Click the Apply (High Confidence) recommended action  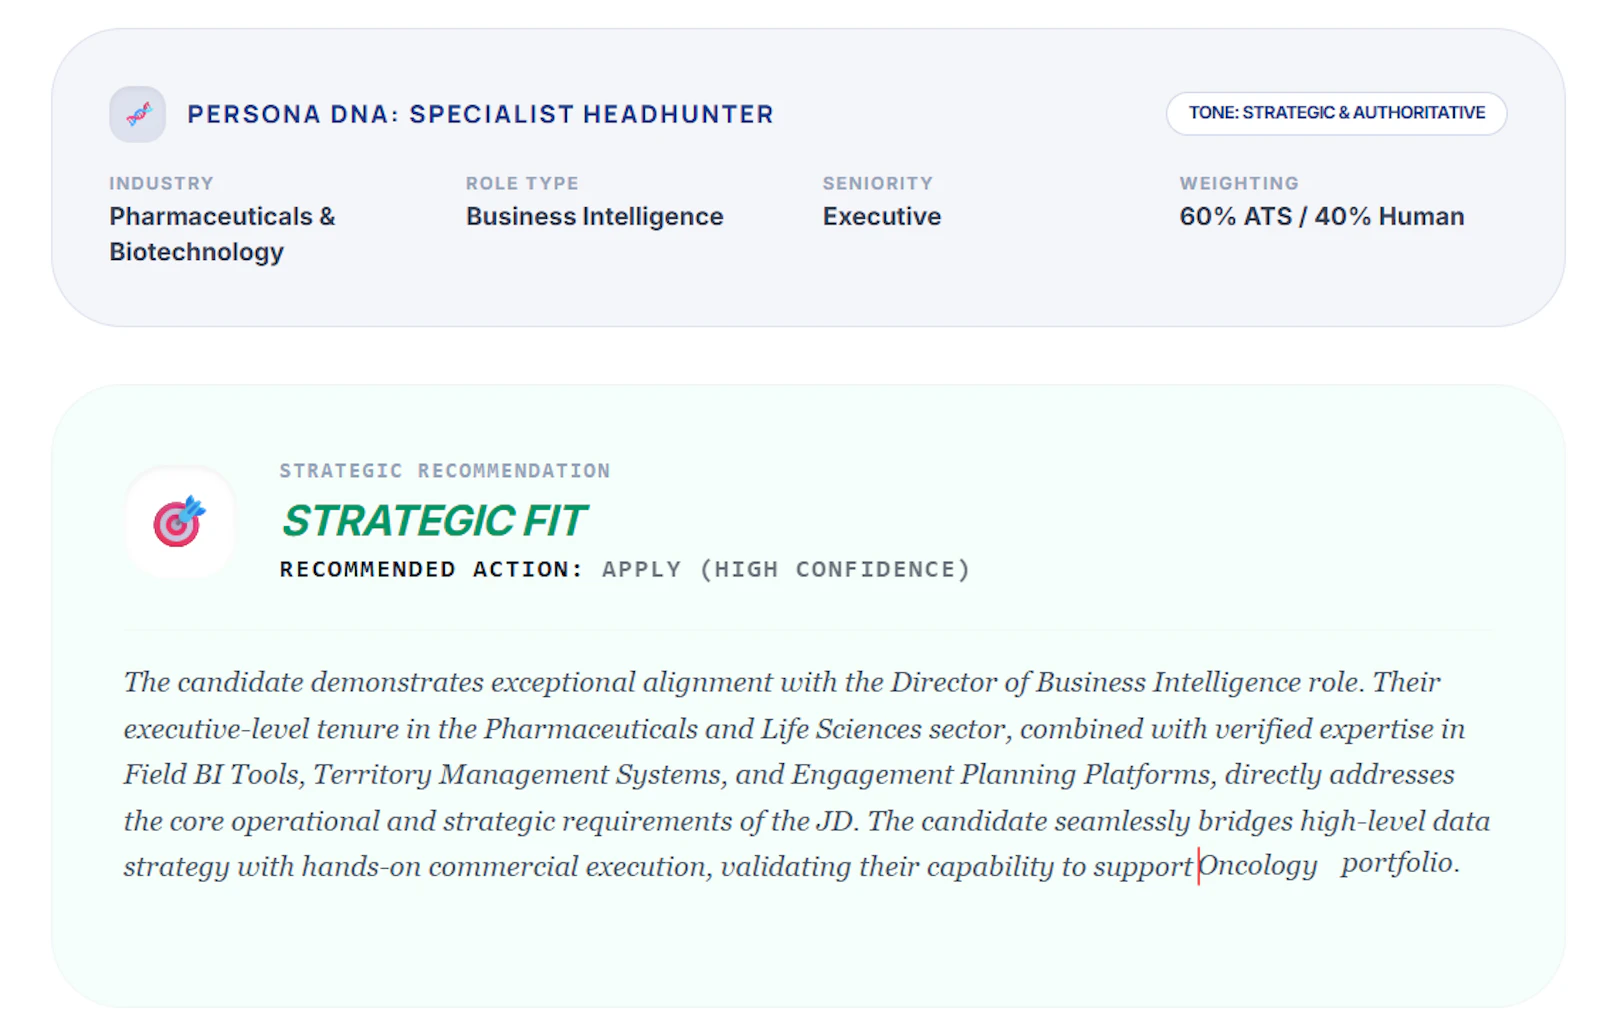click(x=786, y=569)
